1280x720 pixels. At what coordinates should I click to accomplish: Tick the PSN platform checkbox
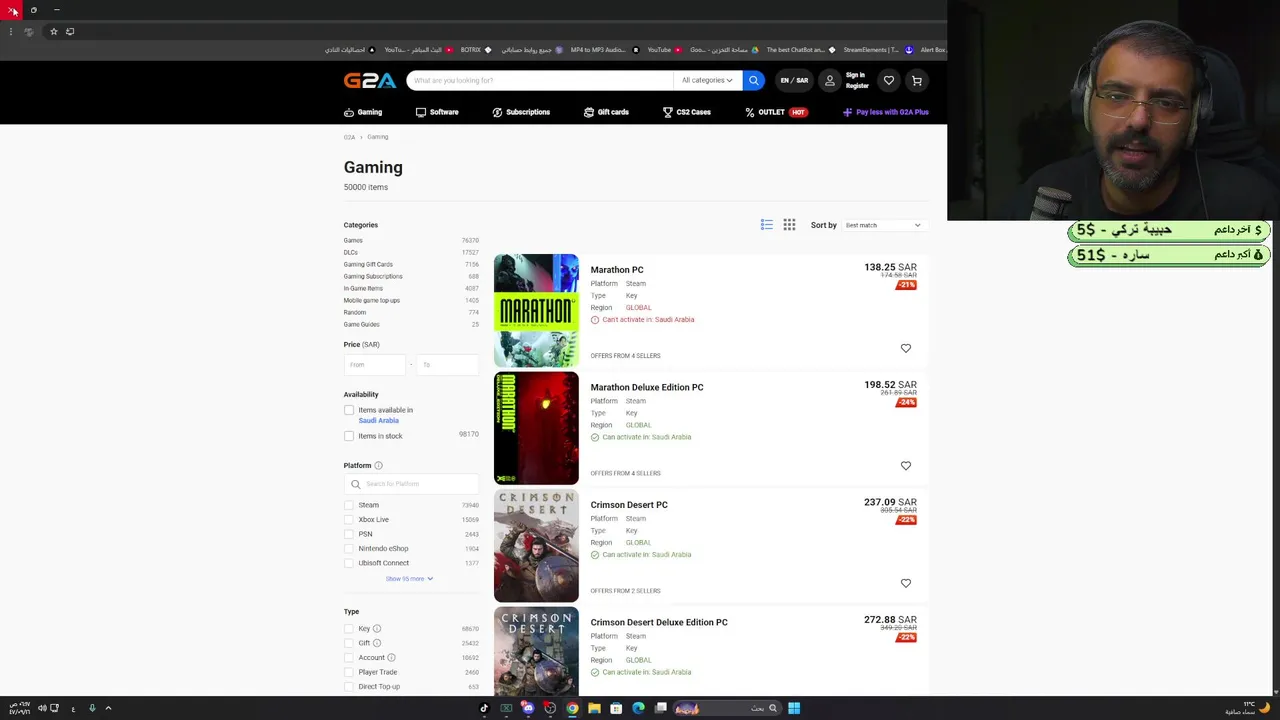click(x=349, y=534)
